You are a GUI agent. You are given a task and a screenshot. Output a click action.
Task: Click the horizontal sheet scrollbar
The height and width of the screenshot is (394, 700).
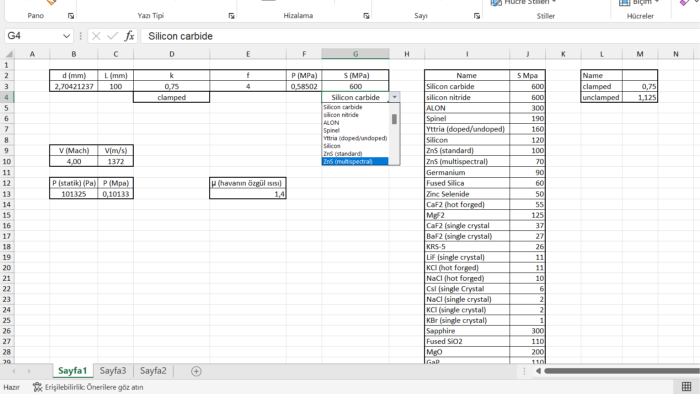click(621, 371)
